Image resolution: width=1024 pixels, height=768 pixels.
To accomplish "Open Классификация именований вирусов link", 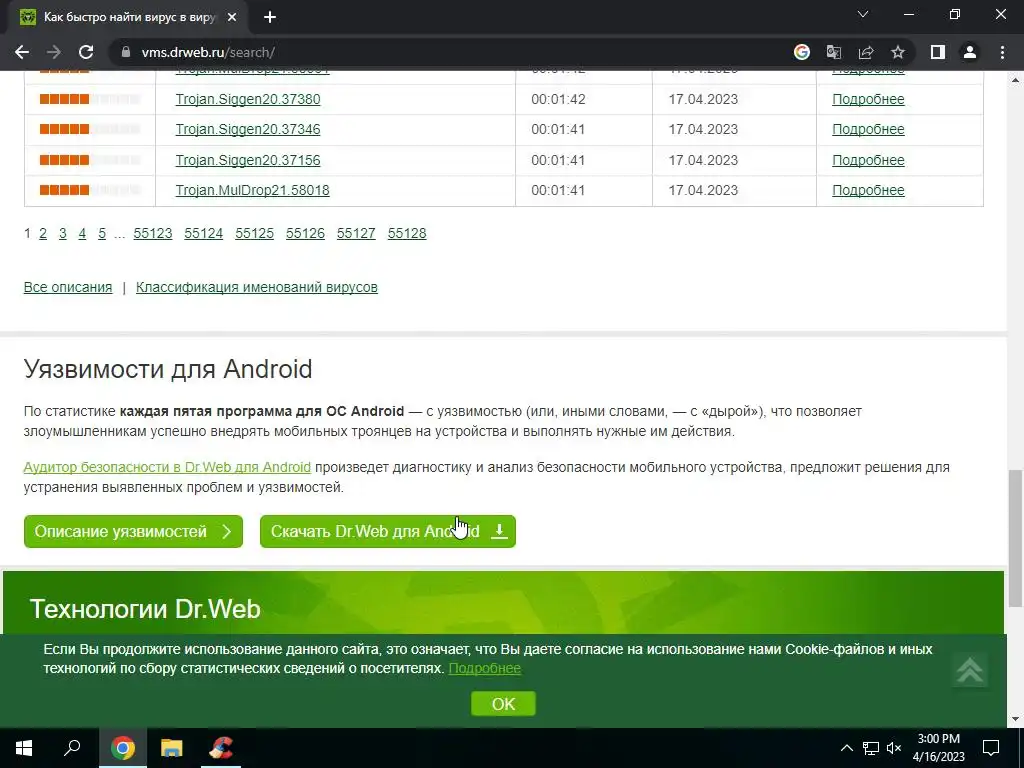I will pyautogui.click(x=257, y=287).
